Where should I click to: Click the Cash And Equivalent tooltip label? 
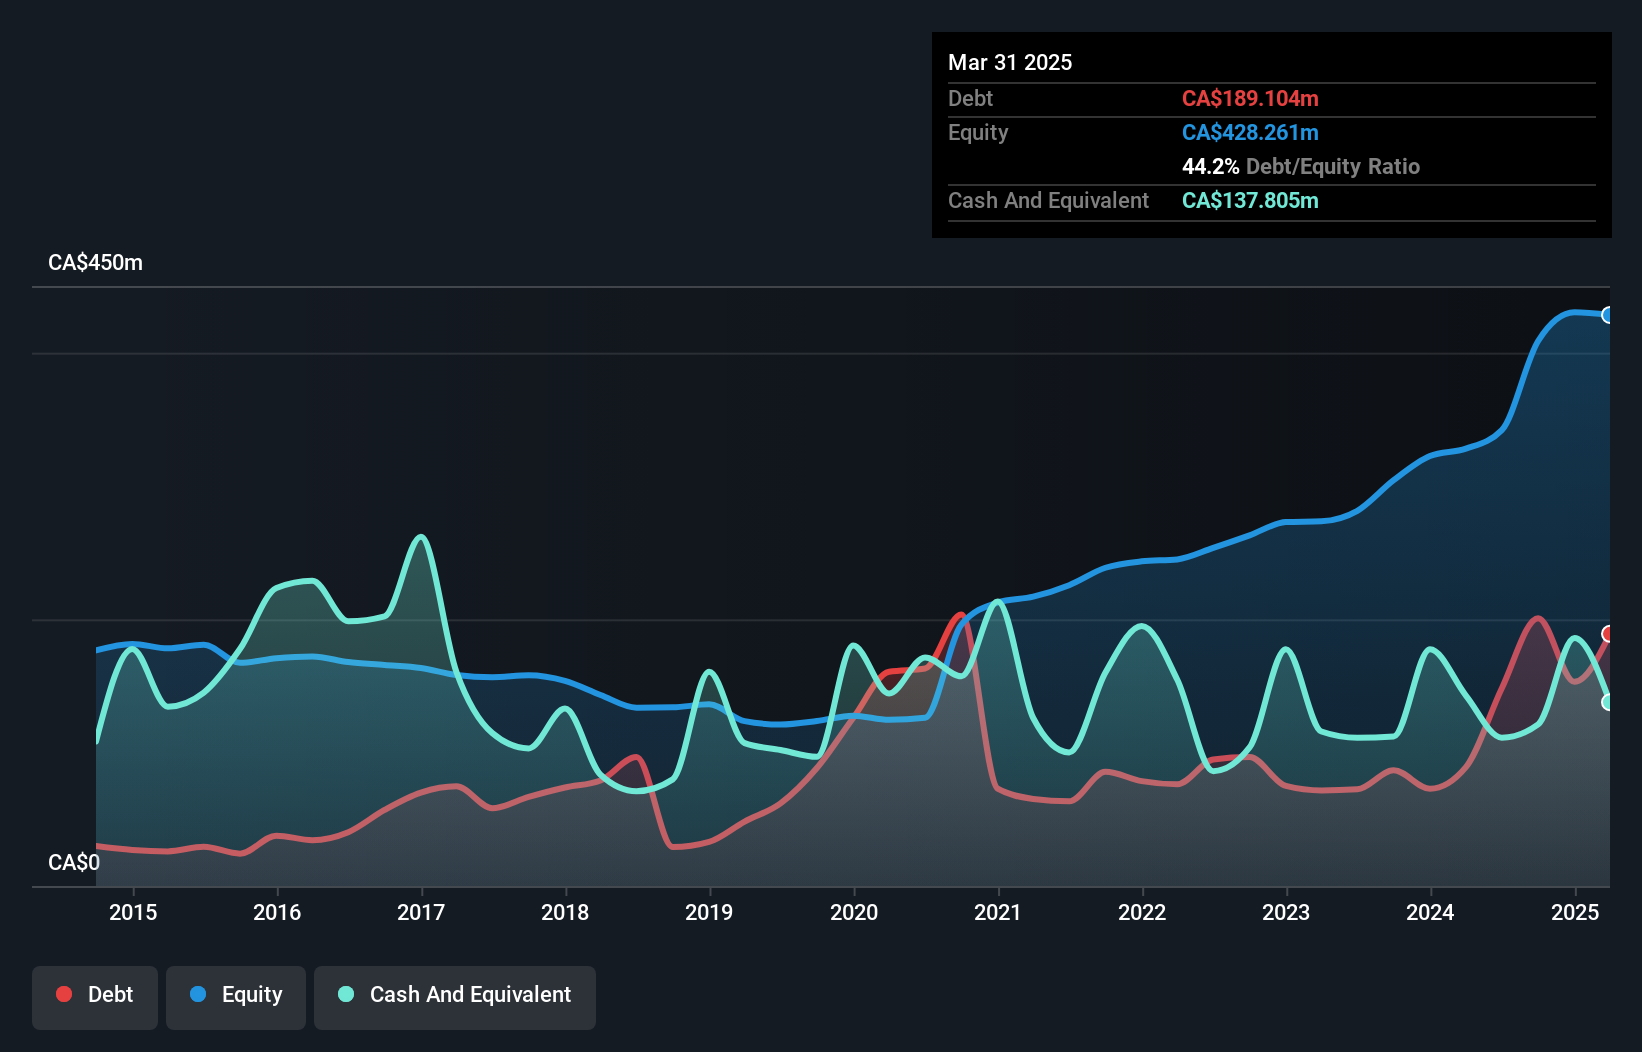coord(1048,200)
